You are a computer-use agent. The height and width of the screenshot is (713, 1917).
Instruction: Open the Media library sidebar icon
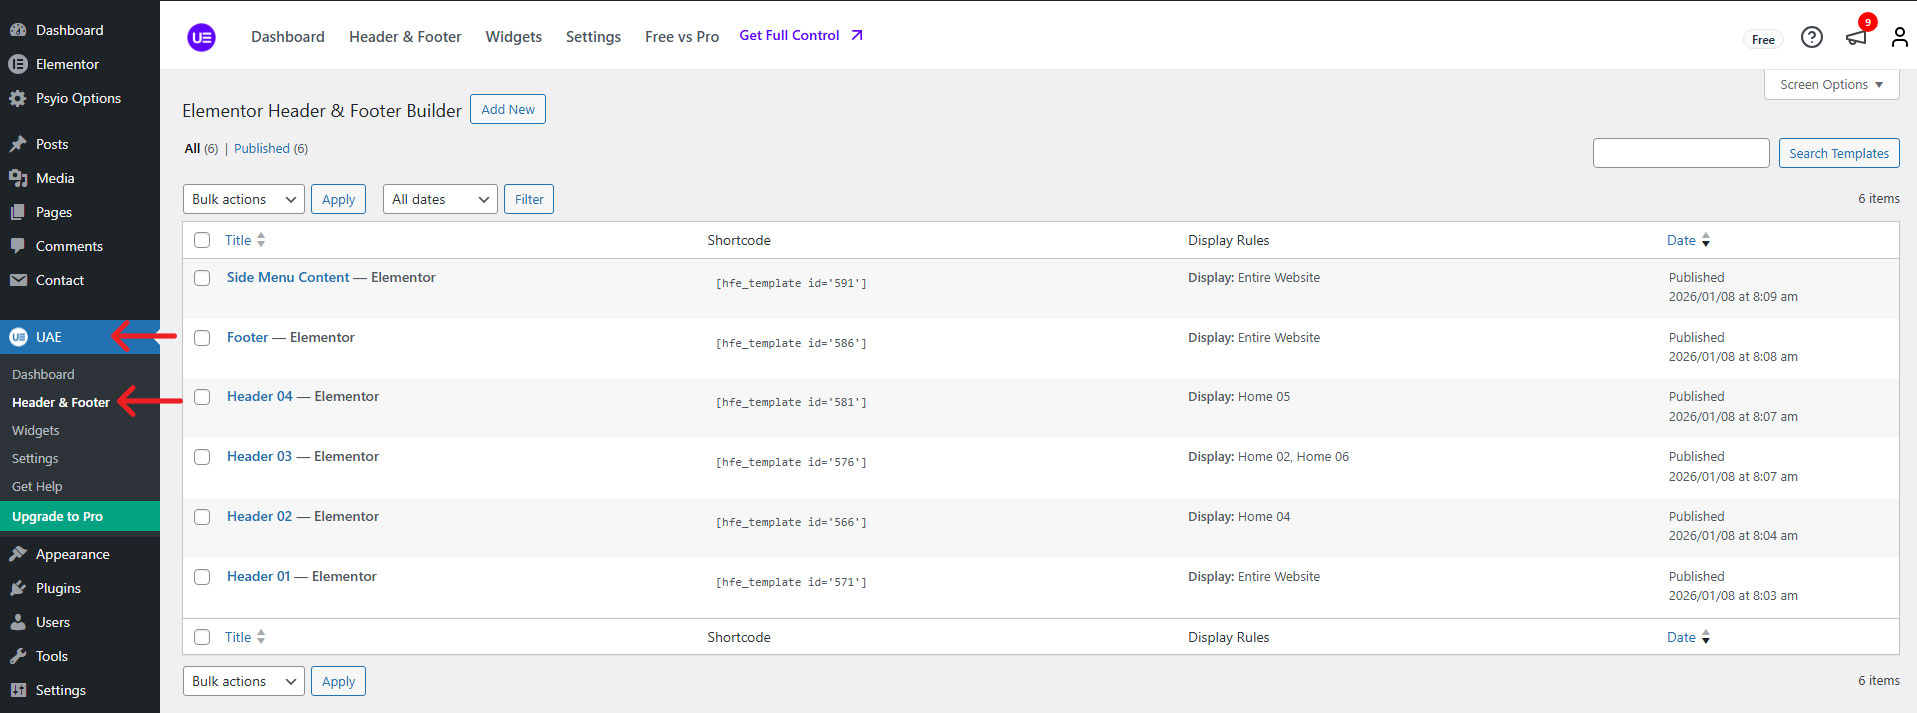pyautogui.click(x=18, y=178)
